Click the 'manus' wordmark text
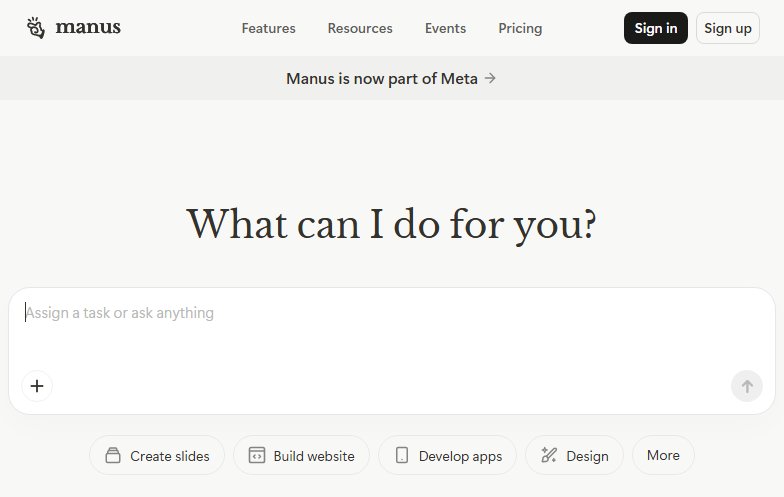This screenshot has width=784, height=497. 88,28
